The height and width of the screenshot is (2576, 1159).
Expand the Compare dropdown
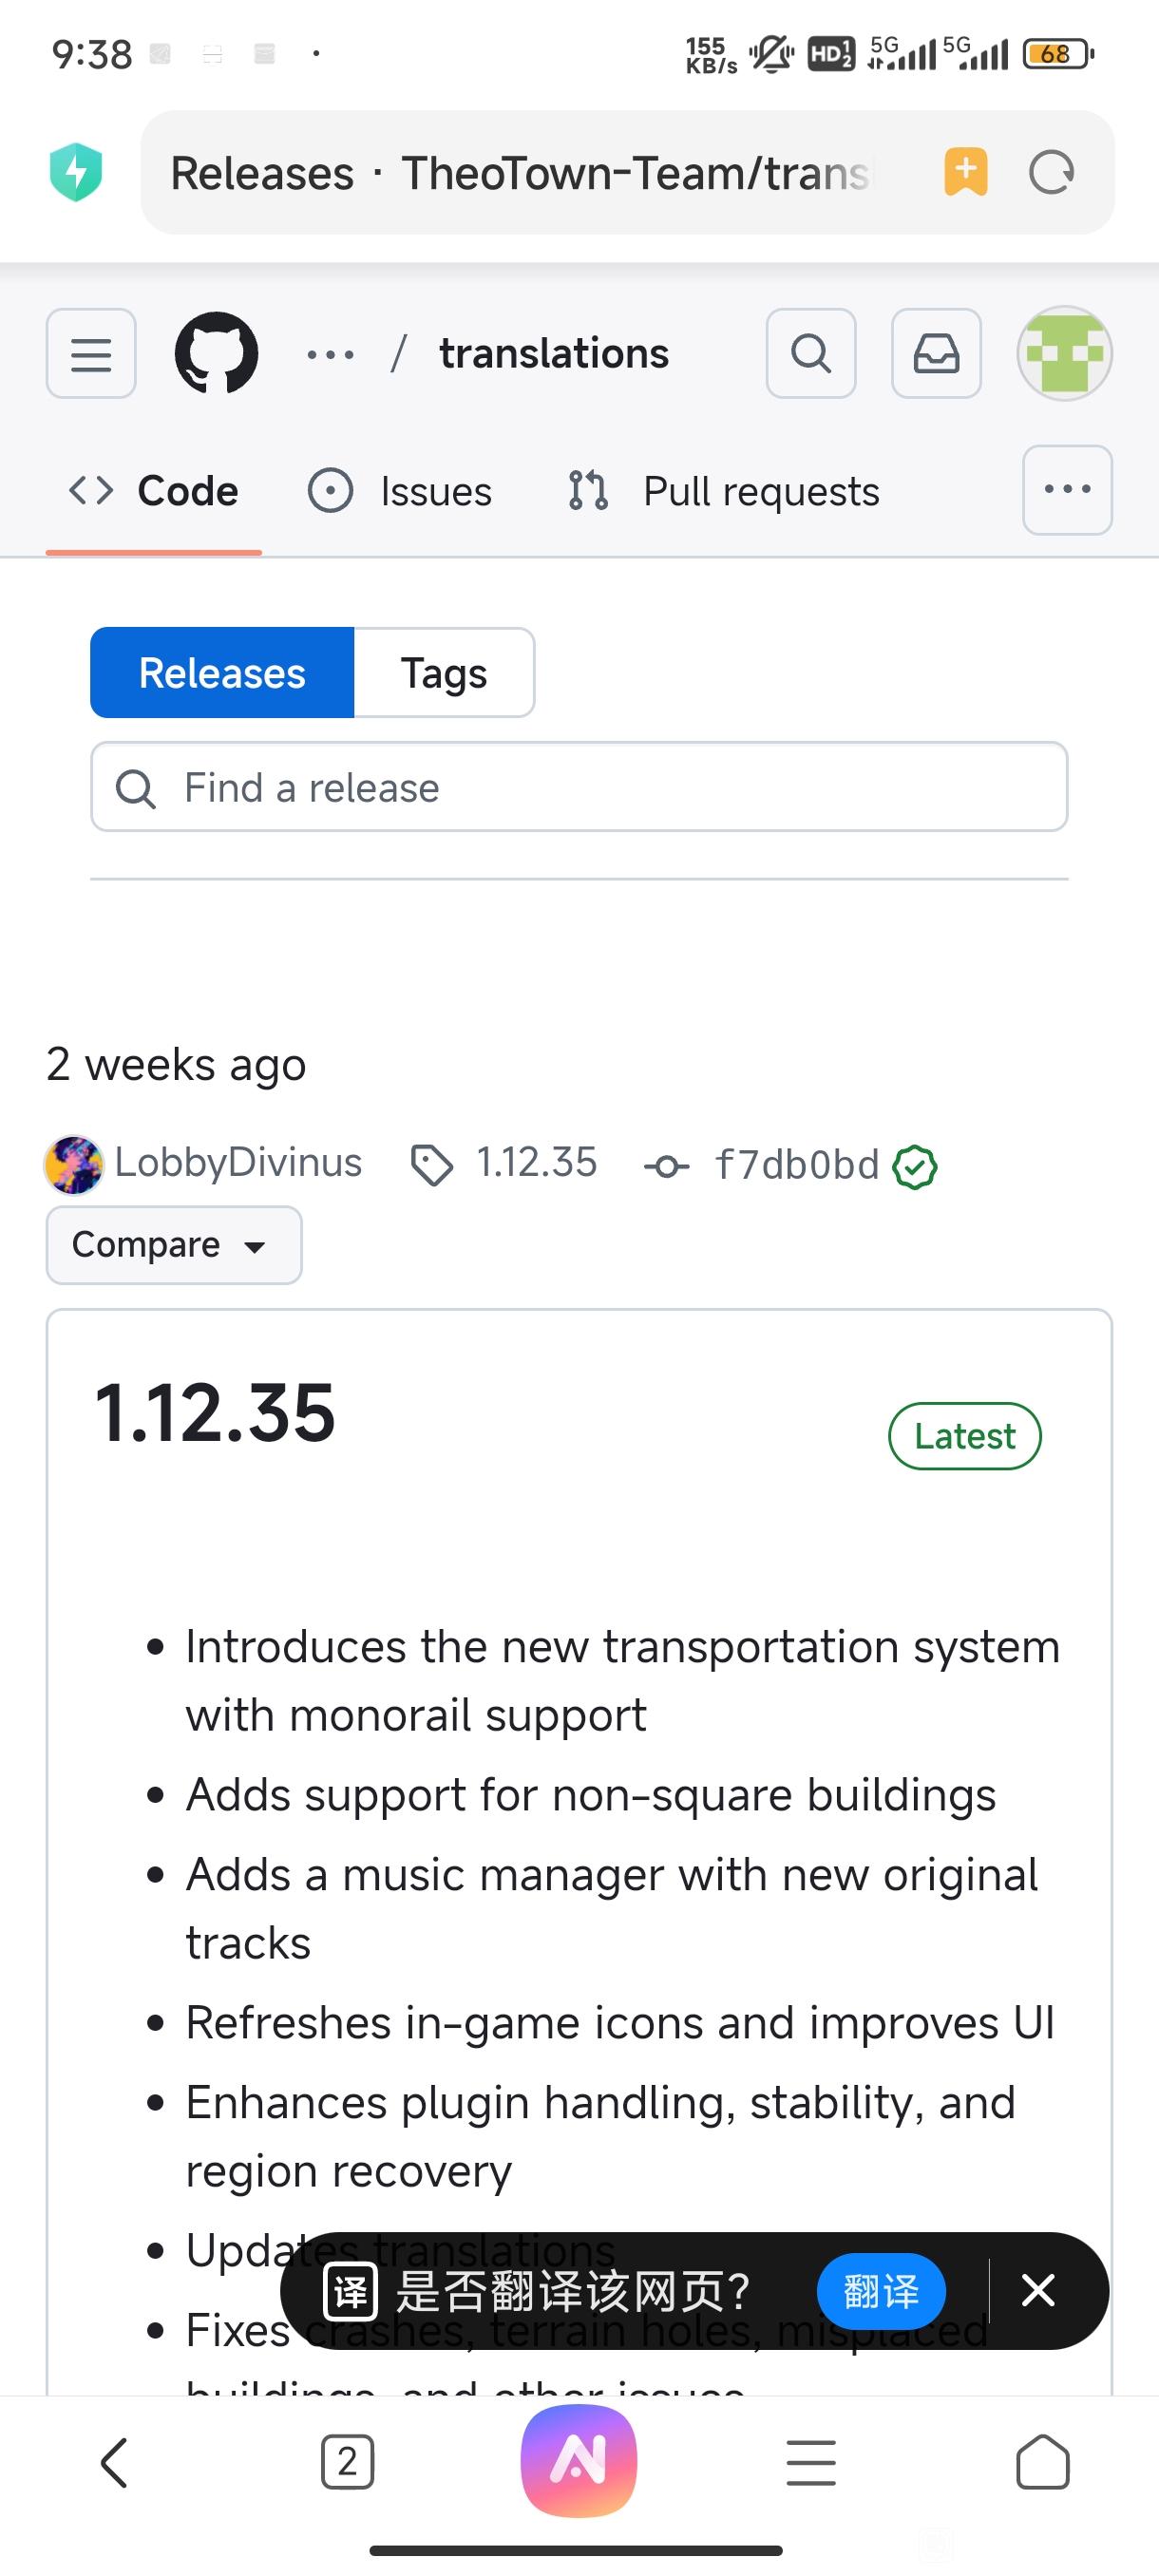(174, 1245)
